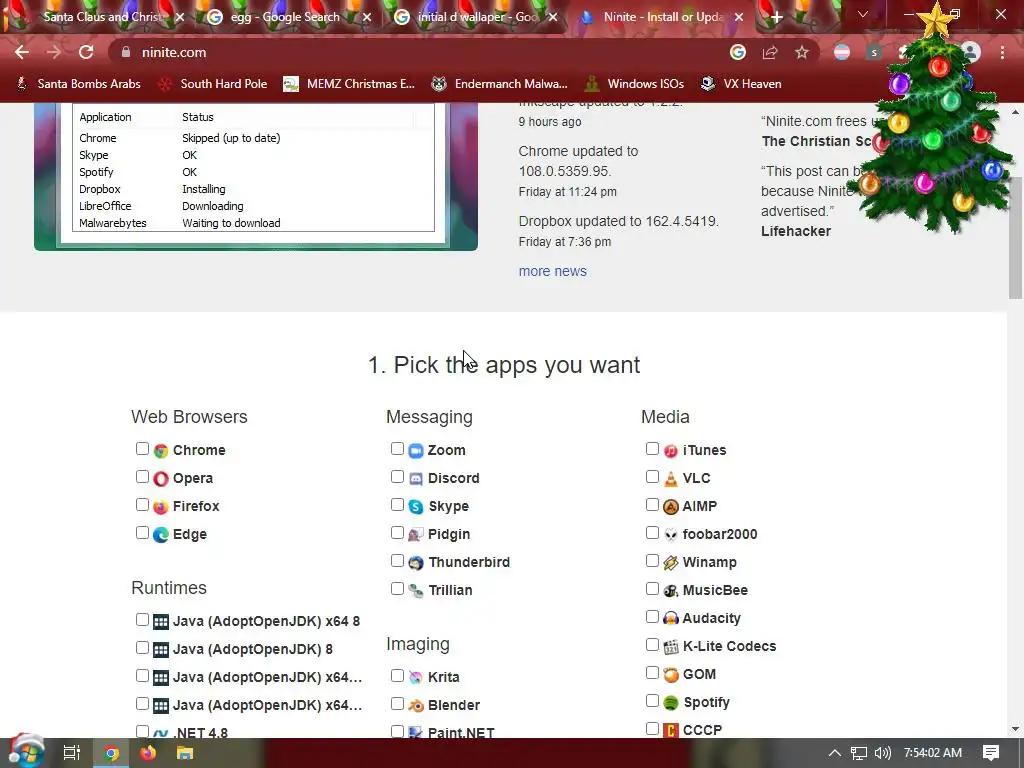Open the Windows notification center
This screenshot has height=768, width=1024.
pyautogui.click(x=991, y=753)
